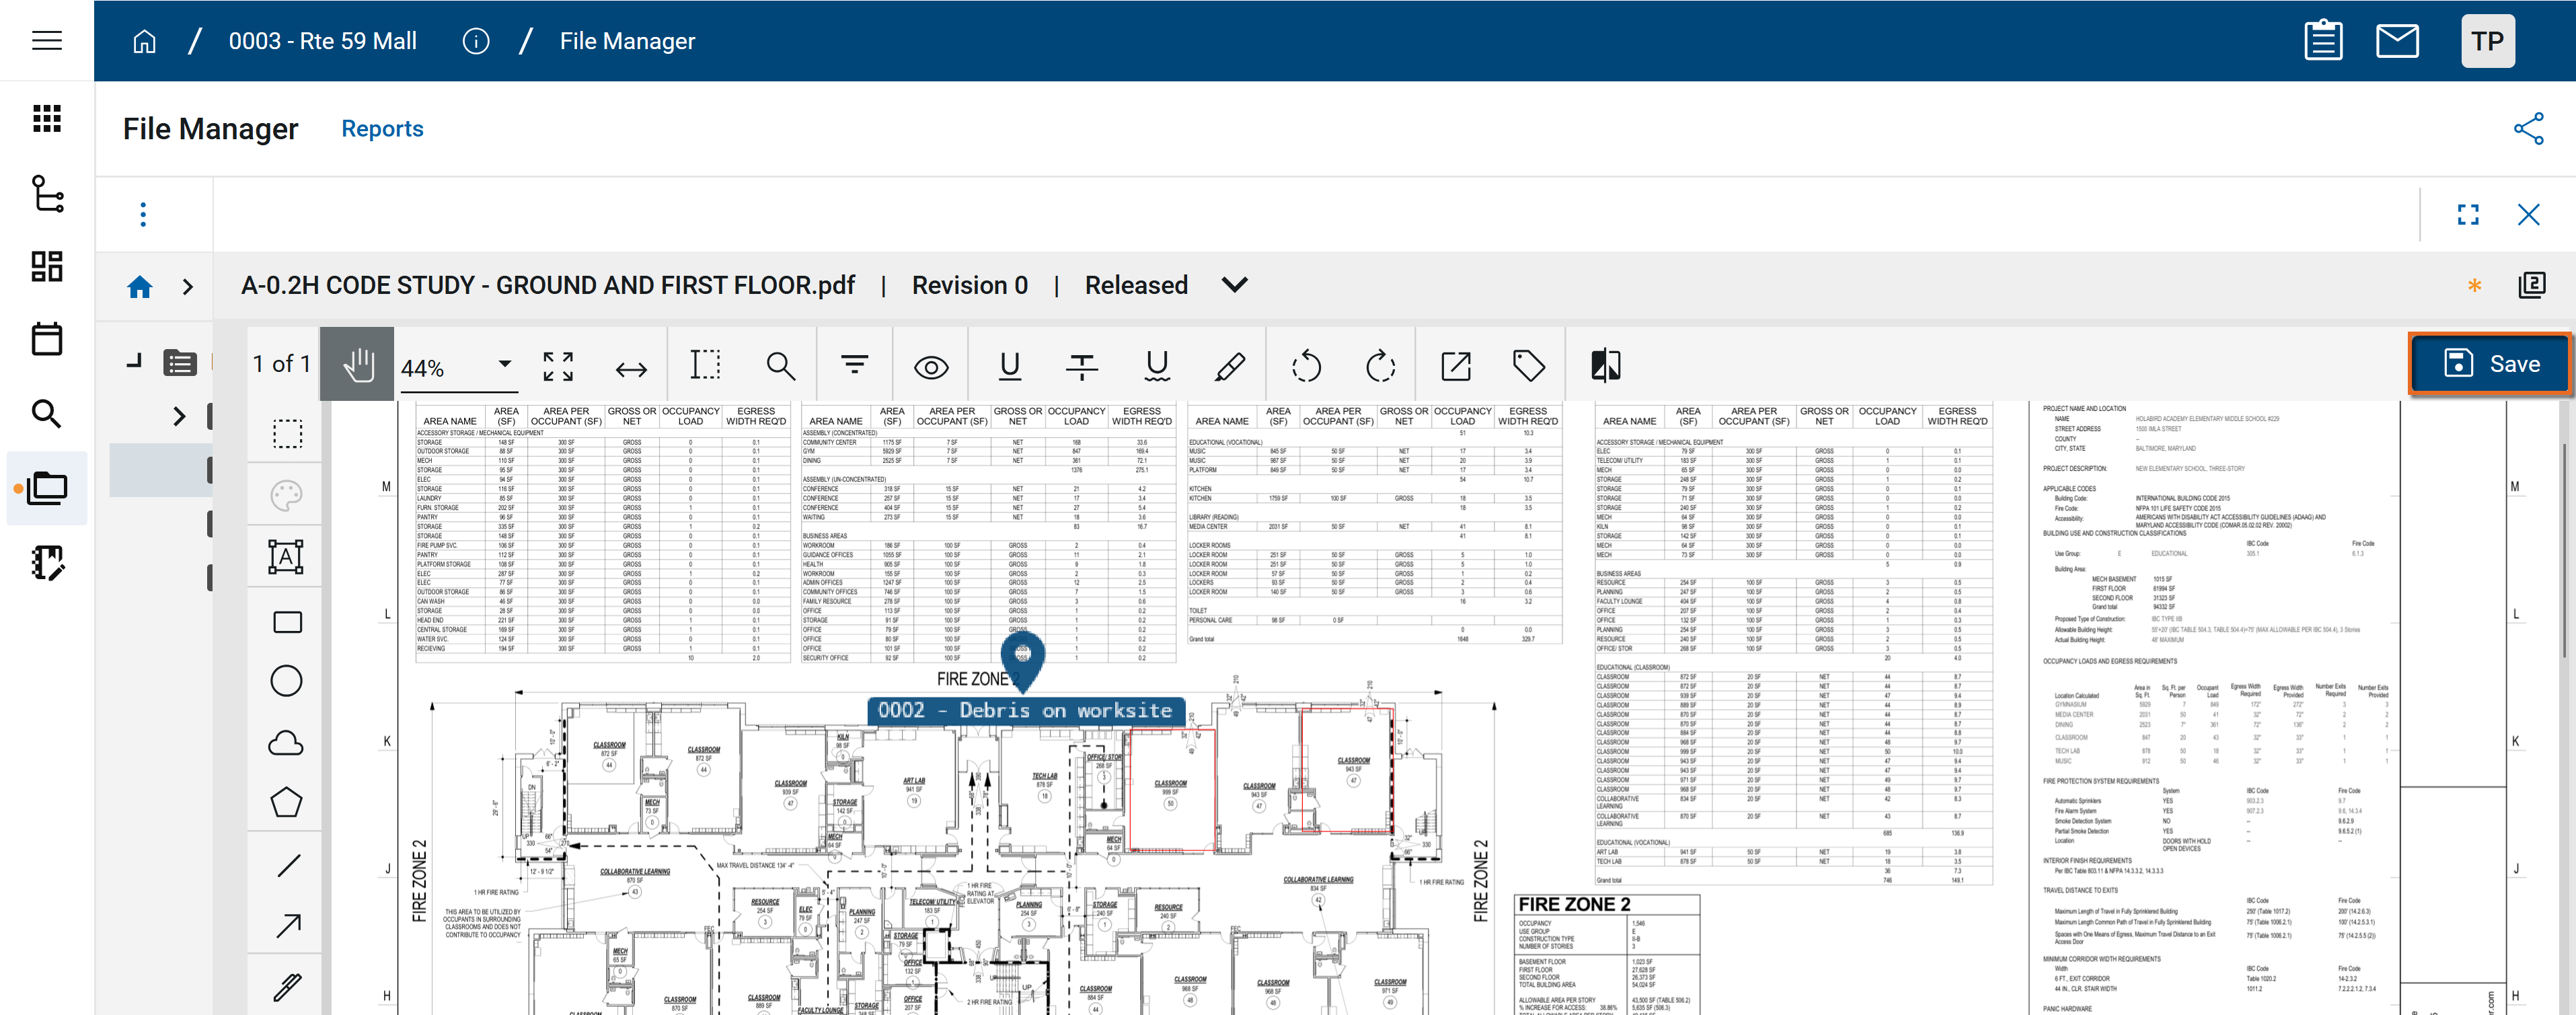Rotate the document counterclockwise
Image resolution: width=2576 pixels, height=1015 pixels.
[1305, 367]
